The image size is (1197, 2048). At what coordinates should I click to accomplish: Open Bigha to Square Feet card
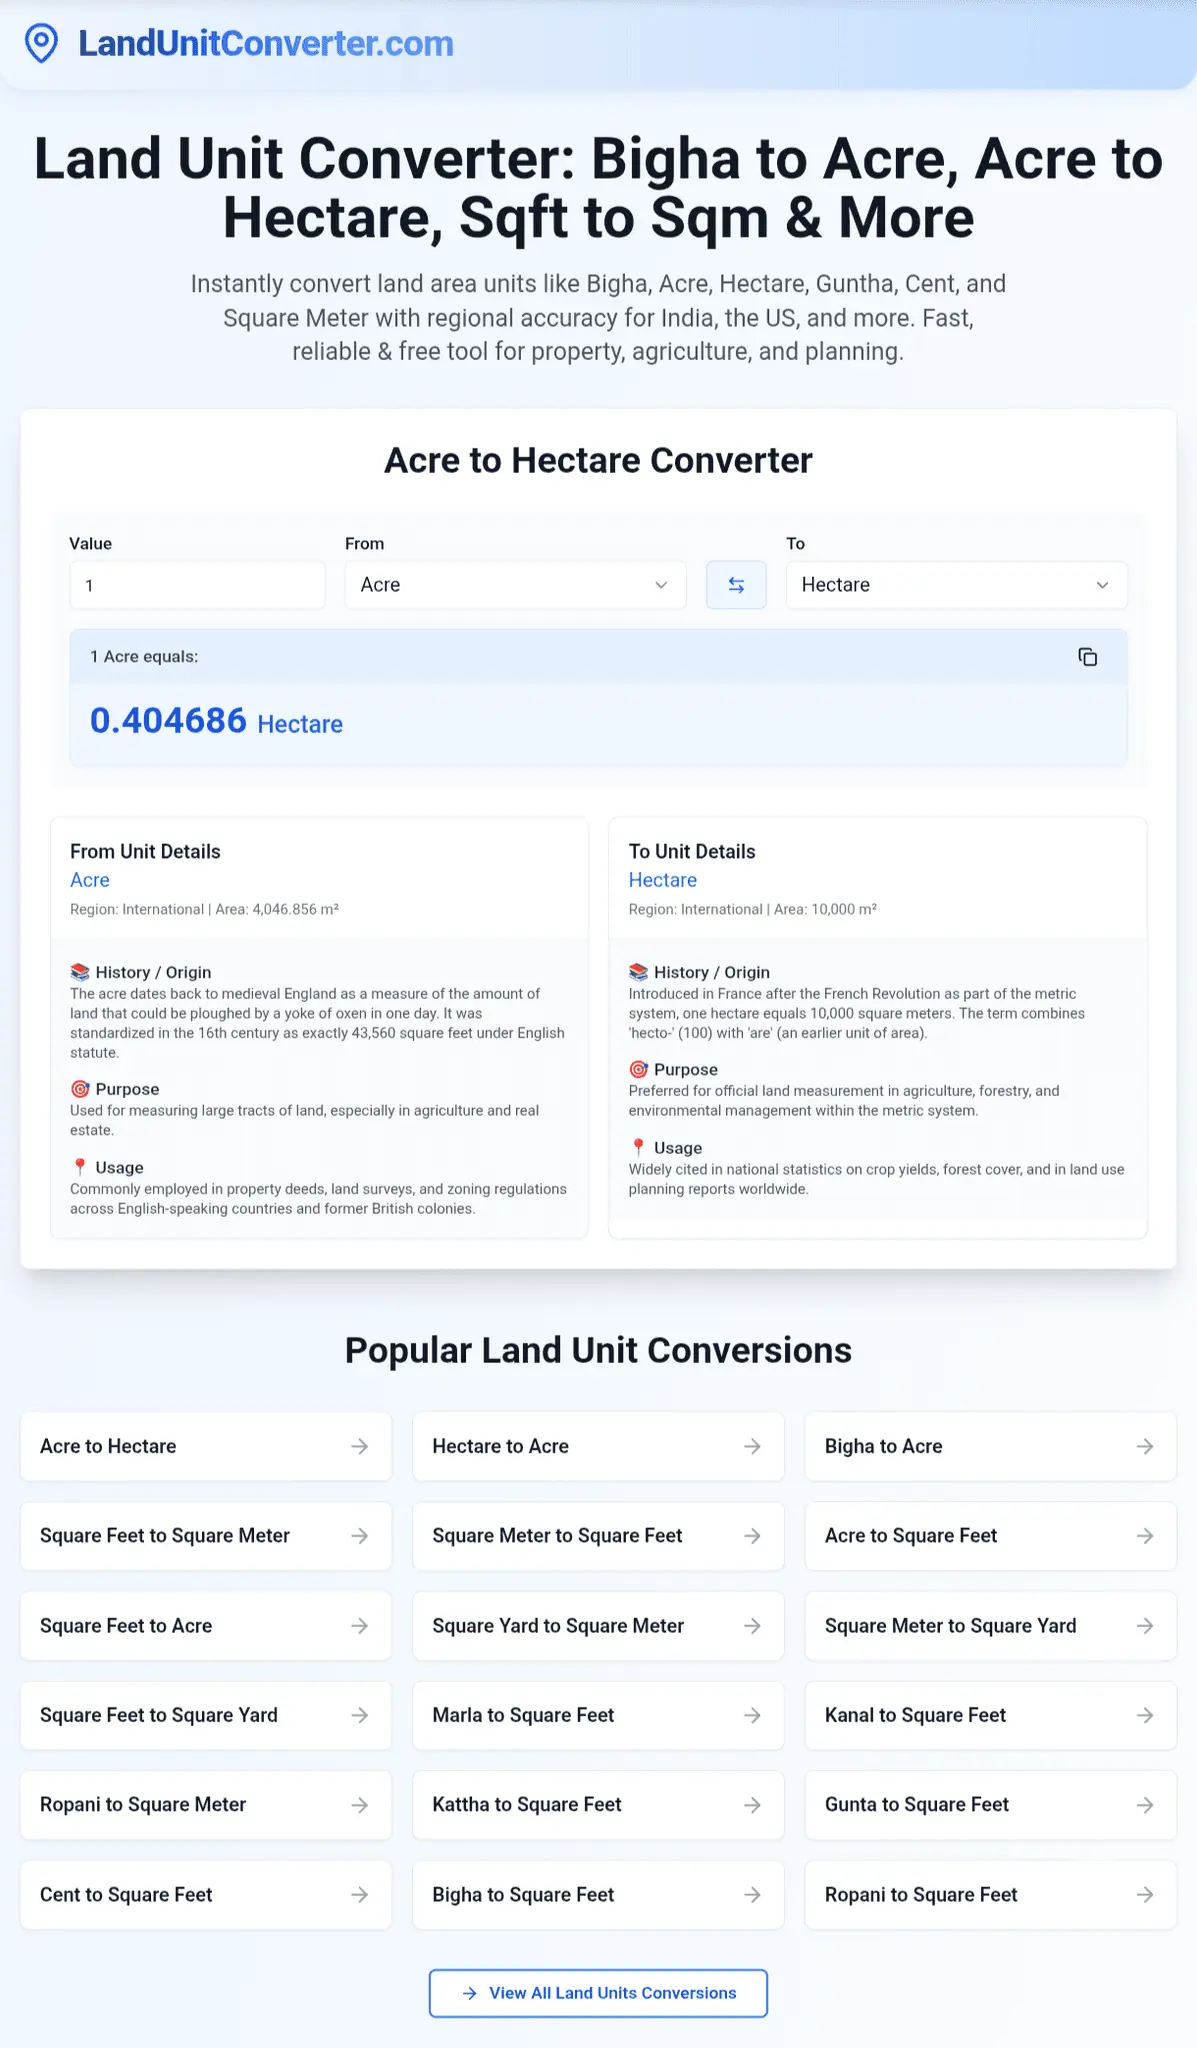[598, 1895]
